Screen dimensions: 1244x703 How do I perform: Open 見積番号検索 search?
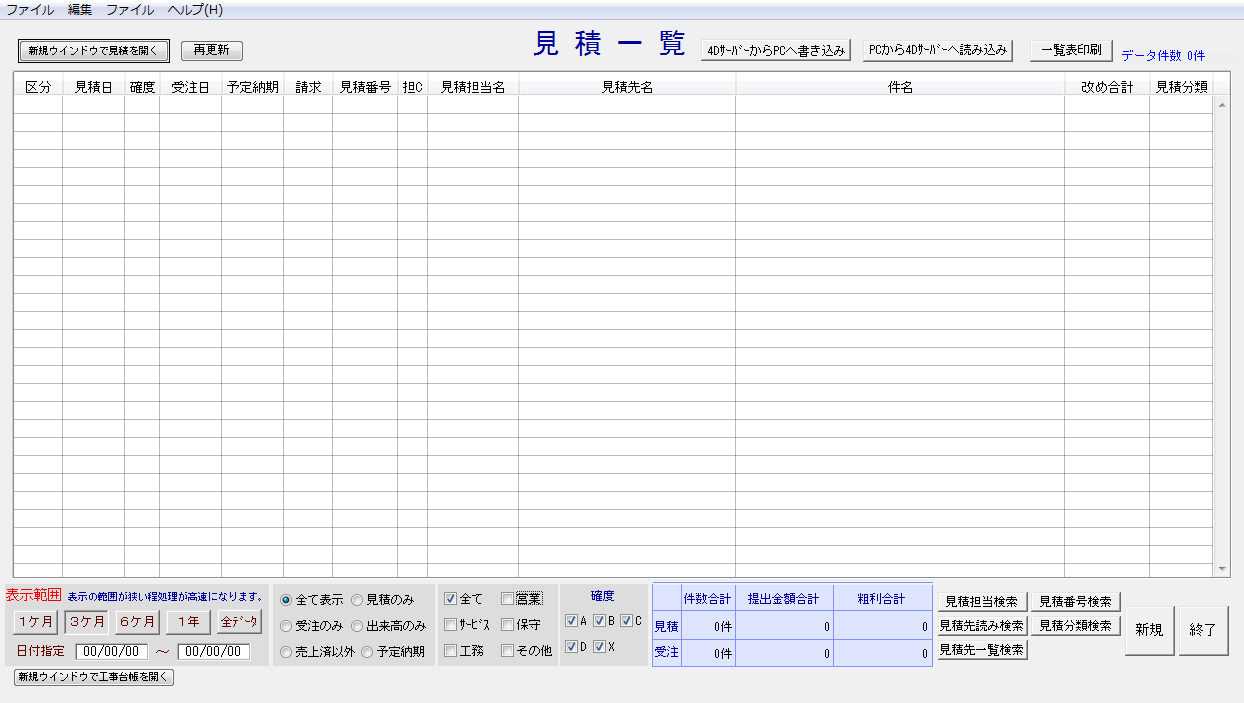[1075, 601]
